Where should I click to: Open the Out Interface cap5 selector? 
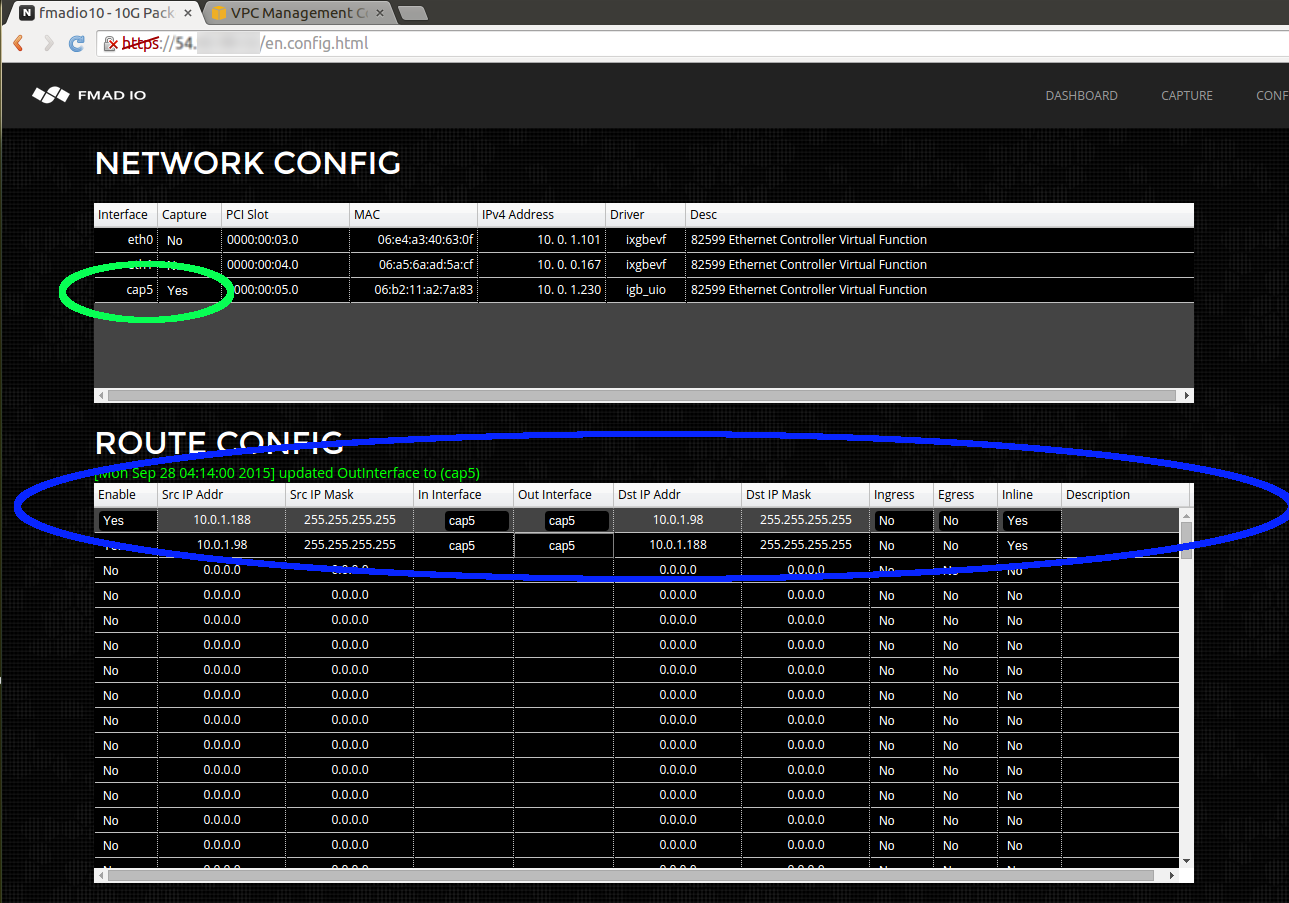[x=577, y=520]
